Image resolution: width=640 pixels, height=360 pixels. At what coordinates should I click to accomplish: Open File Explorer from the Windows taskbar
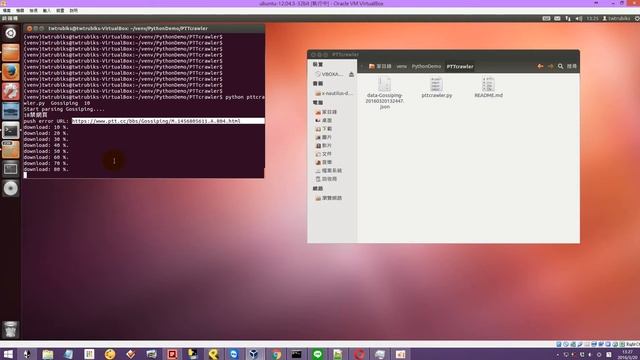48,354
